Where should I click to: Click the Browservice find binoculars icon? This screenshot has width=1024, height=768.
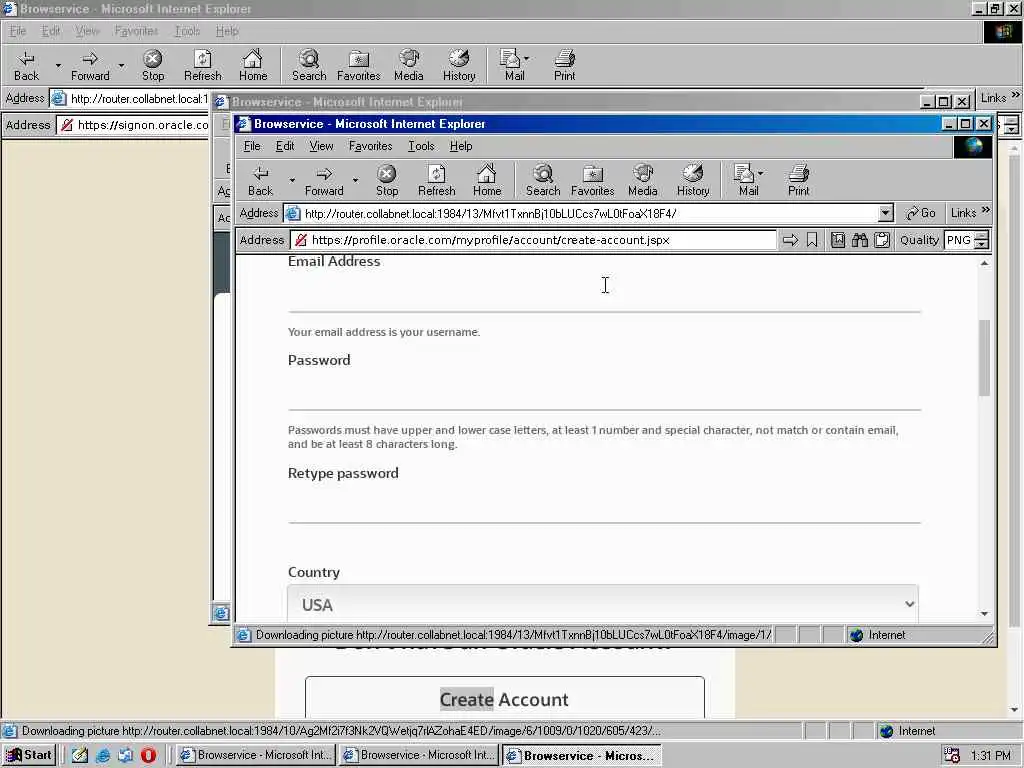(x=859, y=240)
